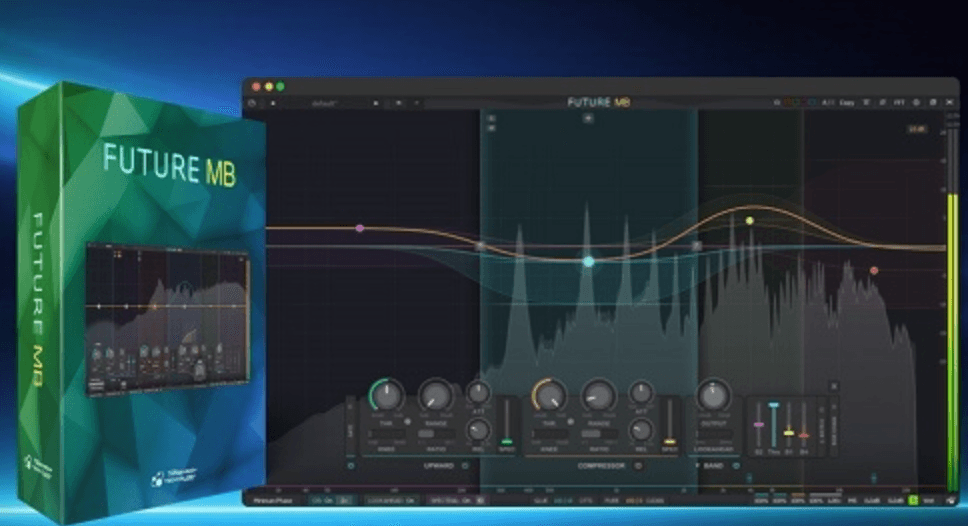Click the link icon beside Upward THR
Screen dimensions: 968x526
click(x=407, y=422)
